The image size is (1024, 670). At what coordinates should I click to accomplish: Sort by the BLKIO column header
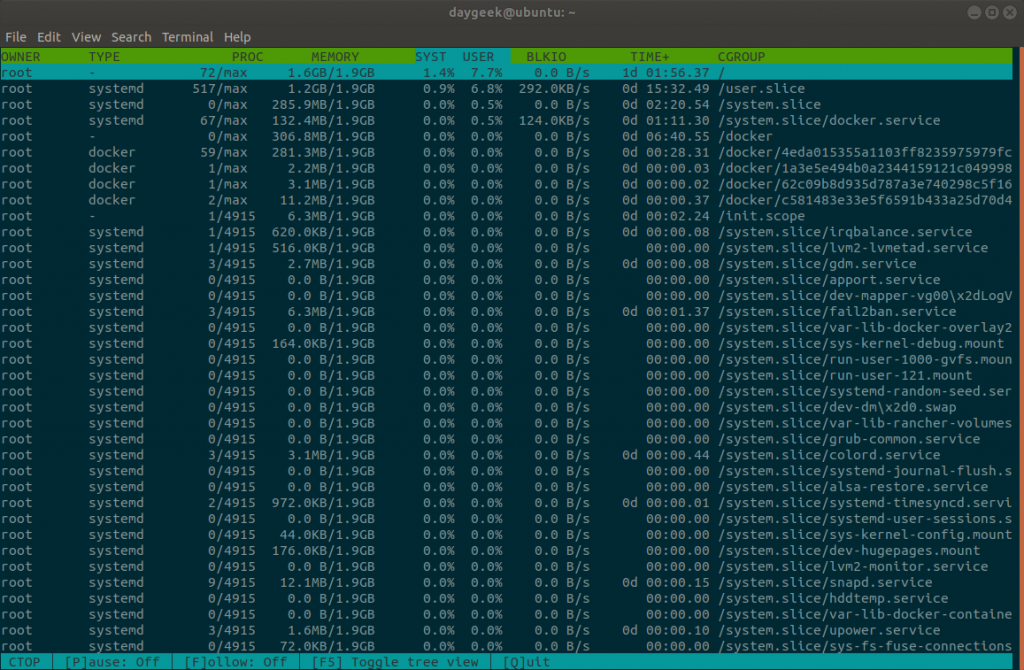tap(546, 56)
